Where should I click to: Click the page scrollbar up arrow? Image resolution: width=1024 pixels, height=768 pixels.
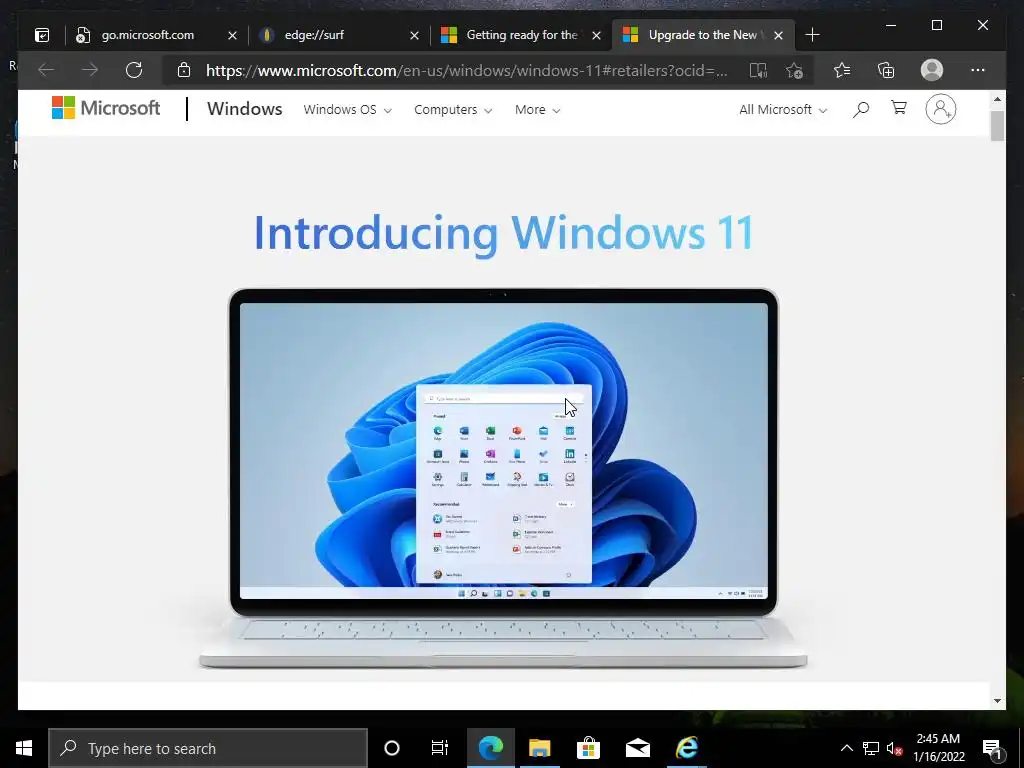click(997, 99)
